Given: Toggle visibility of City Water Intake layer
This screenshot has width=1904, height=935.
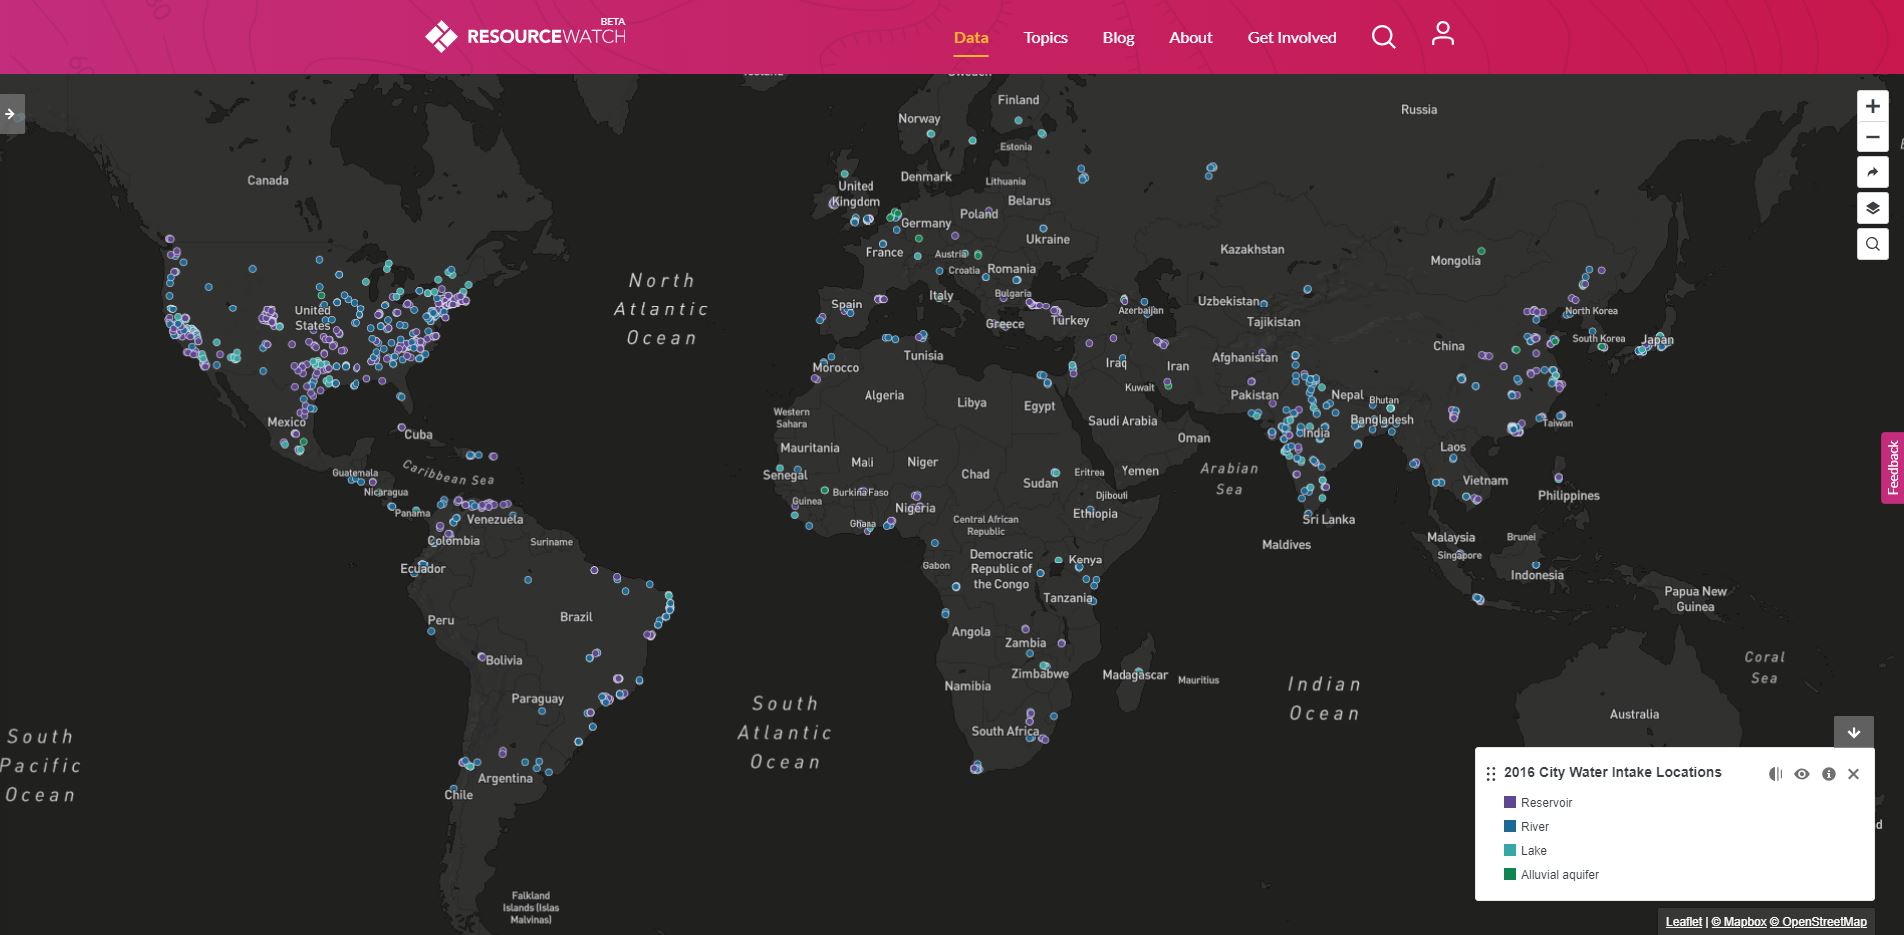Looking at the screenshot, I should [x=1801, y=774].
